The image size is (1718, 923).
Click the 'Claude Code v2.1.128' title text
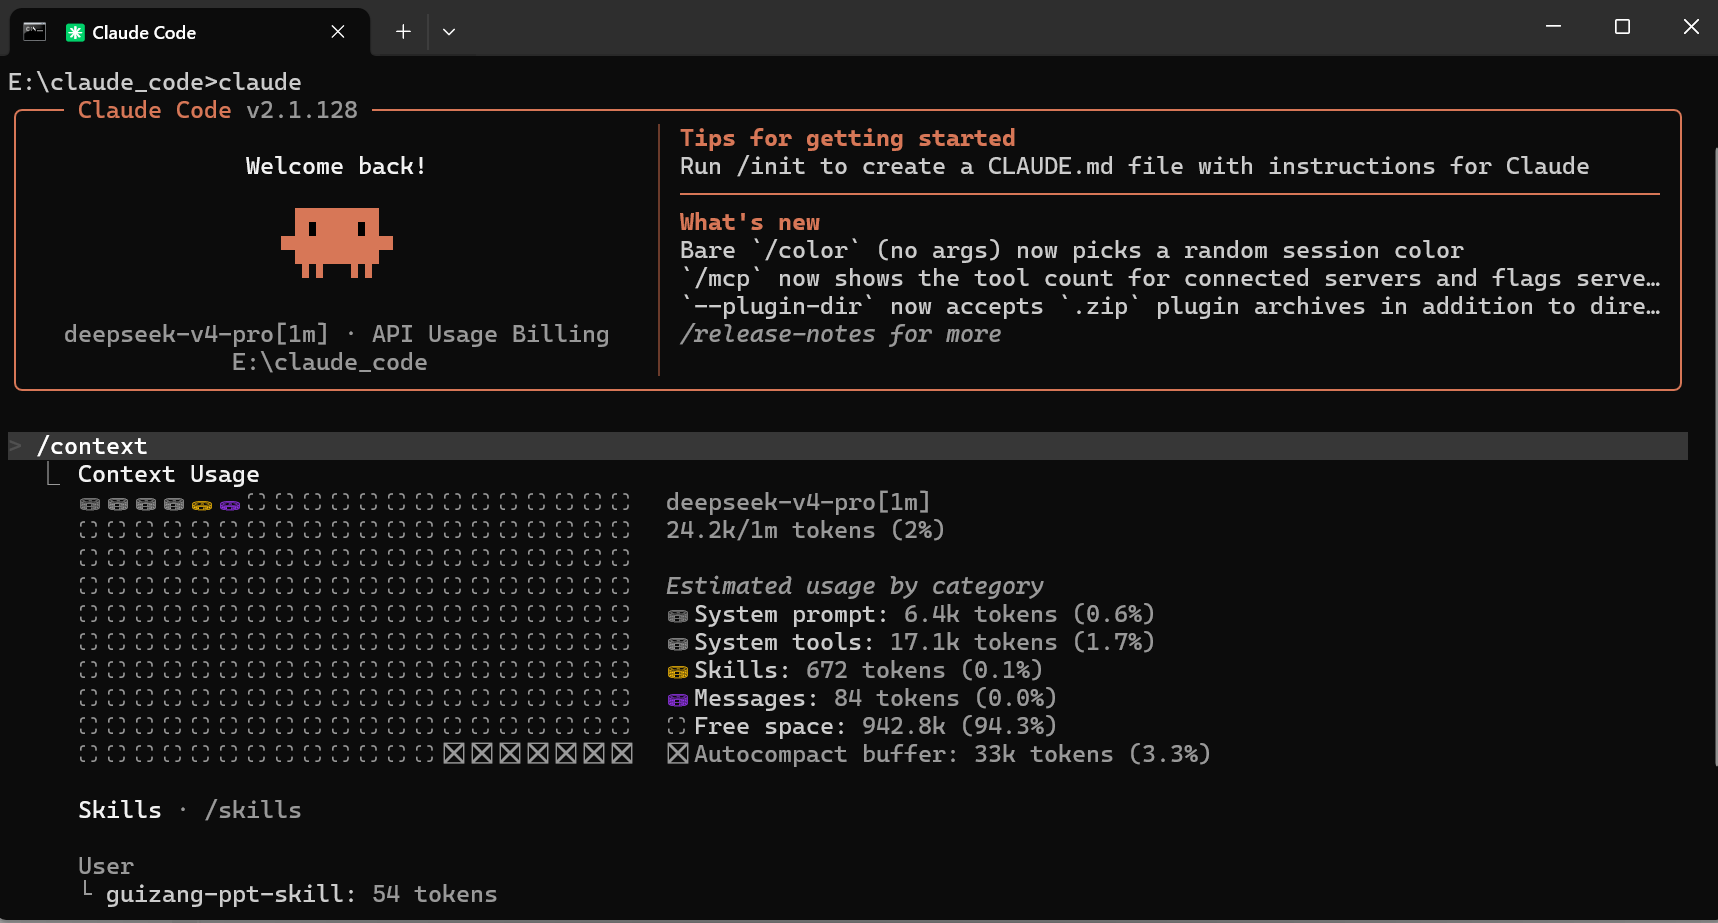point(218,110)
